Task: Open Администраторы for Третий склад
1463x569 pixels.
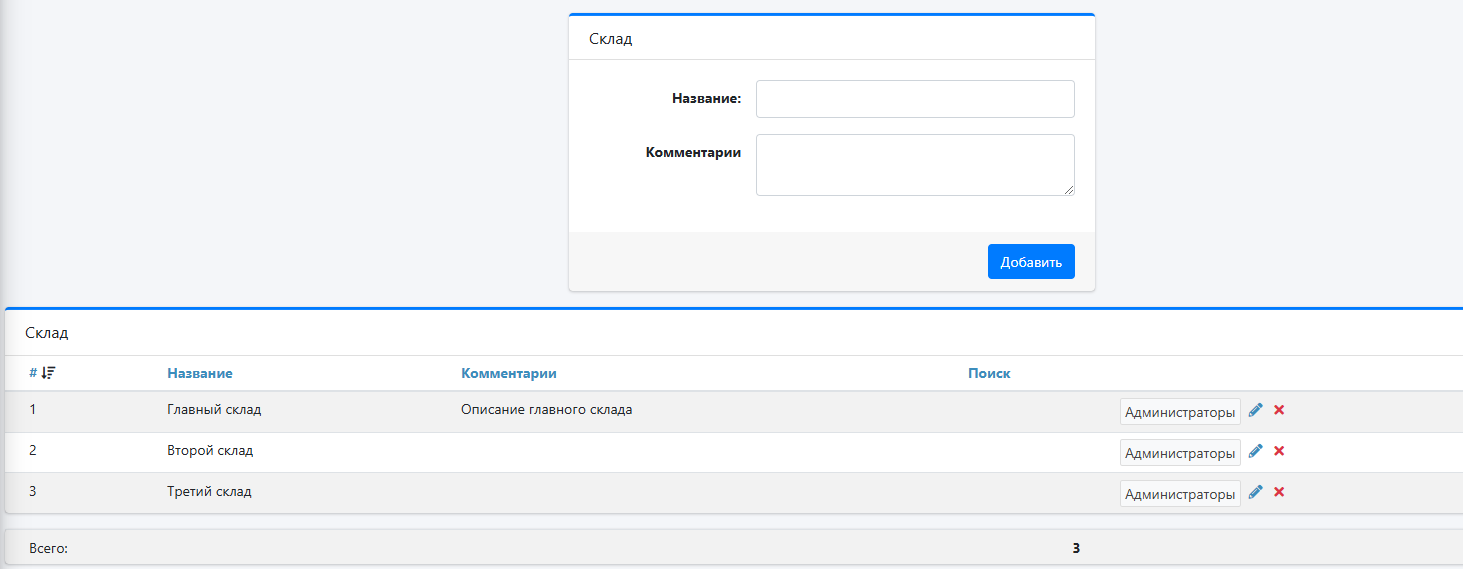Action: (1180, 494)
